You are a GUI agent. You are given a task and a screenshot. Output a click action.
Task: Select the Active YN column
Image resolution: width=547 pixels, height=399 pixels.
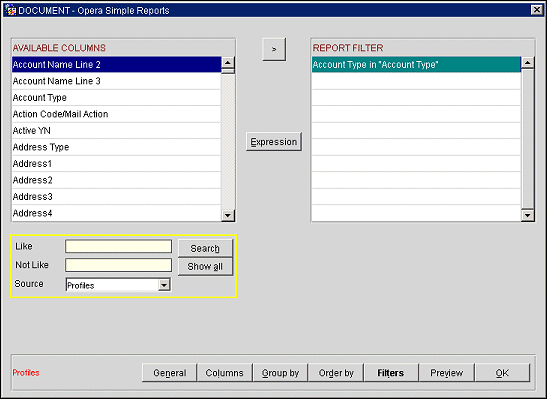pyautogui.click(x=117, y=130)
